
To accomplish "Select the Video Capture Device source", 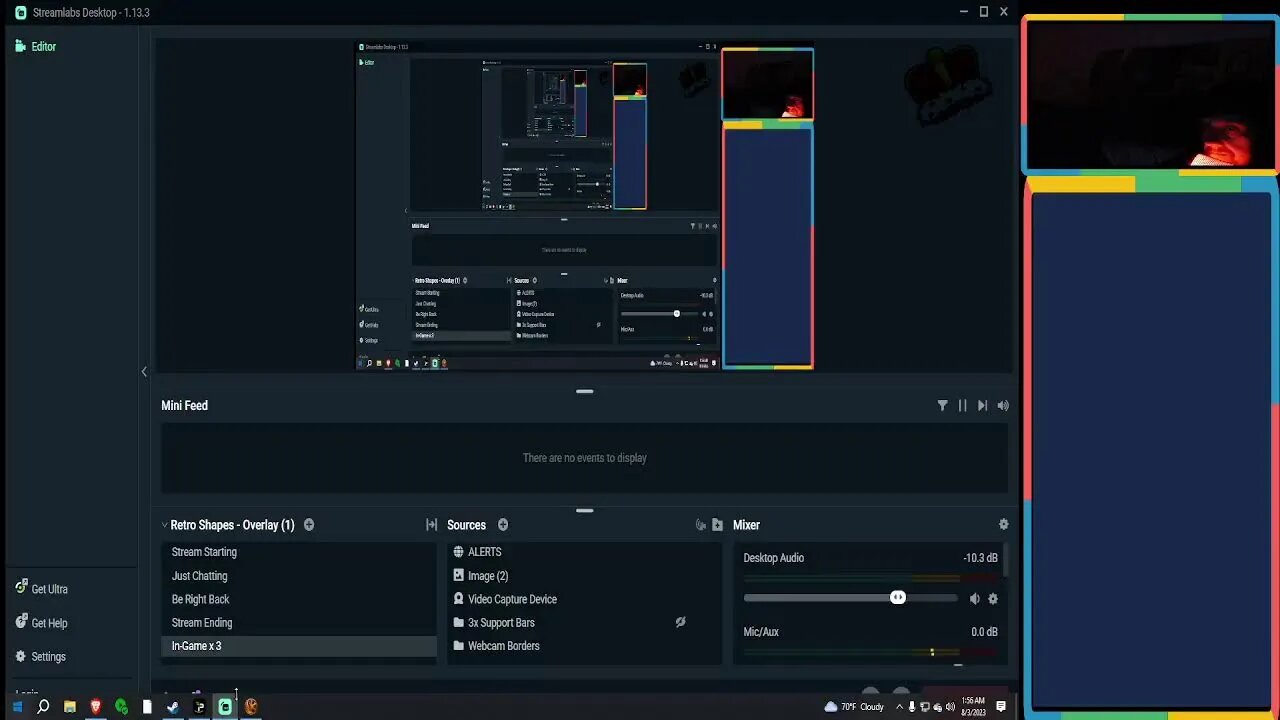I will tap(584, 599).
